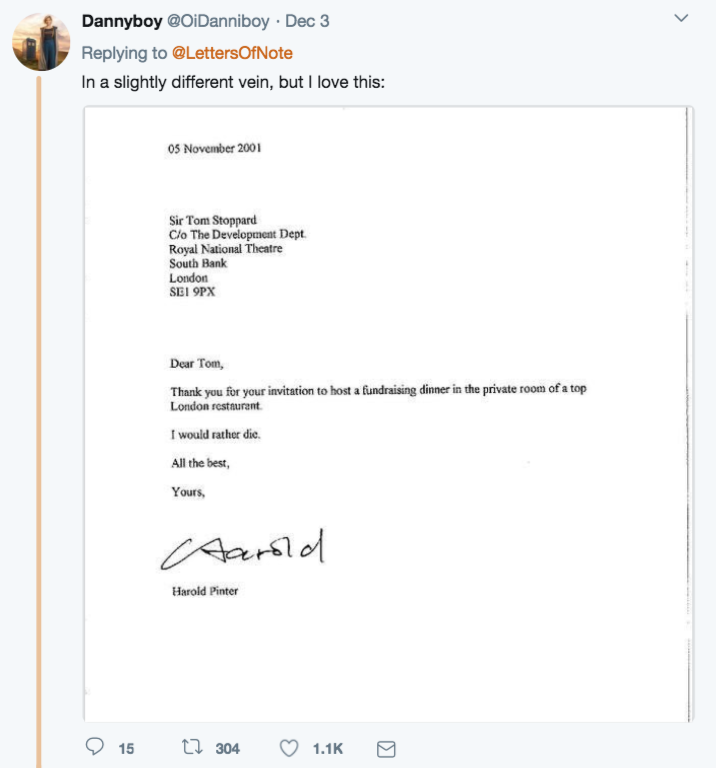Click the letter's date 05 November 2001
Screen dimensions: 716x768
click(215, 149)
